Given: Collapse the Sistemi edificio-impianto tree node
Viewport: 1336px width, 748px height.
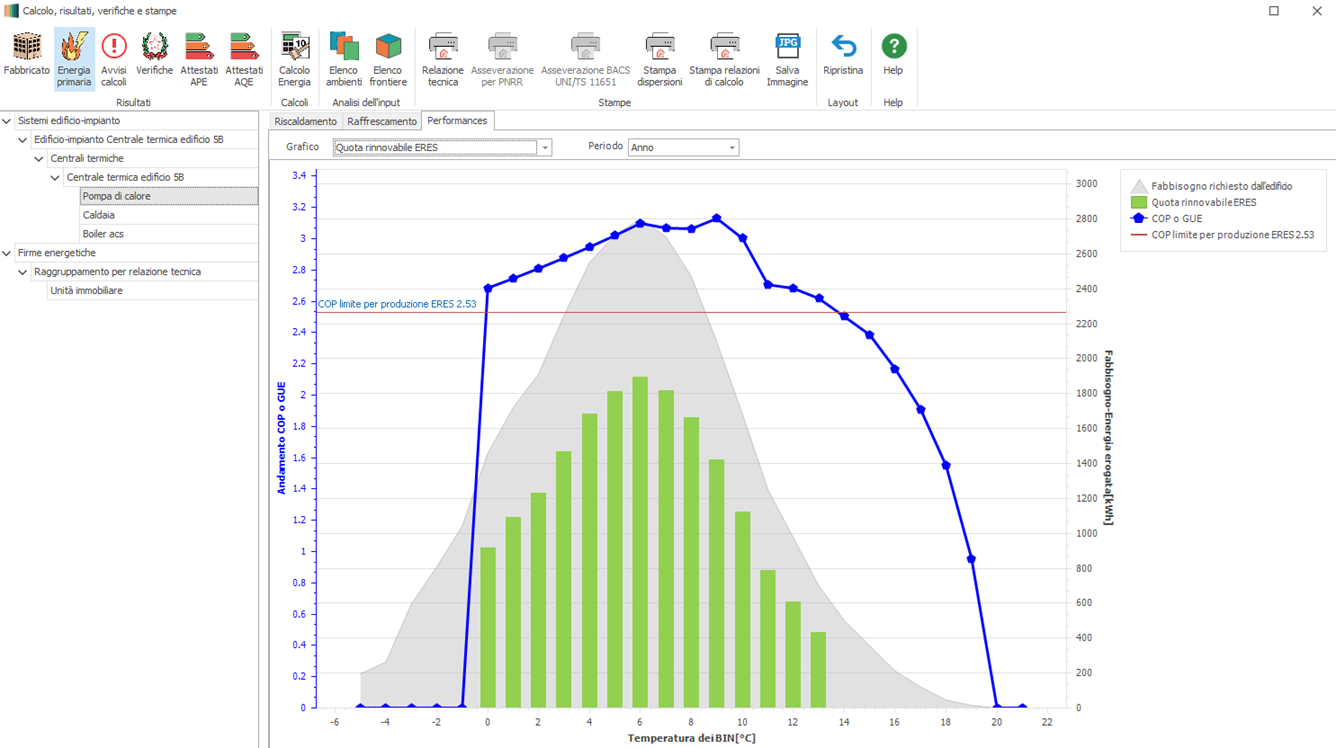Looking at the screenshot, I should click(7, 121).
